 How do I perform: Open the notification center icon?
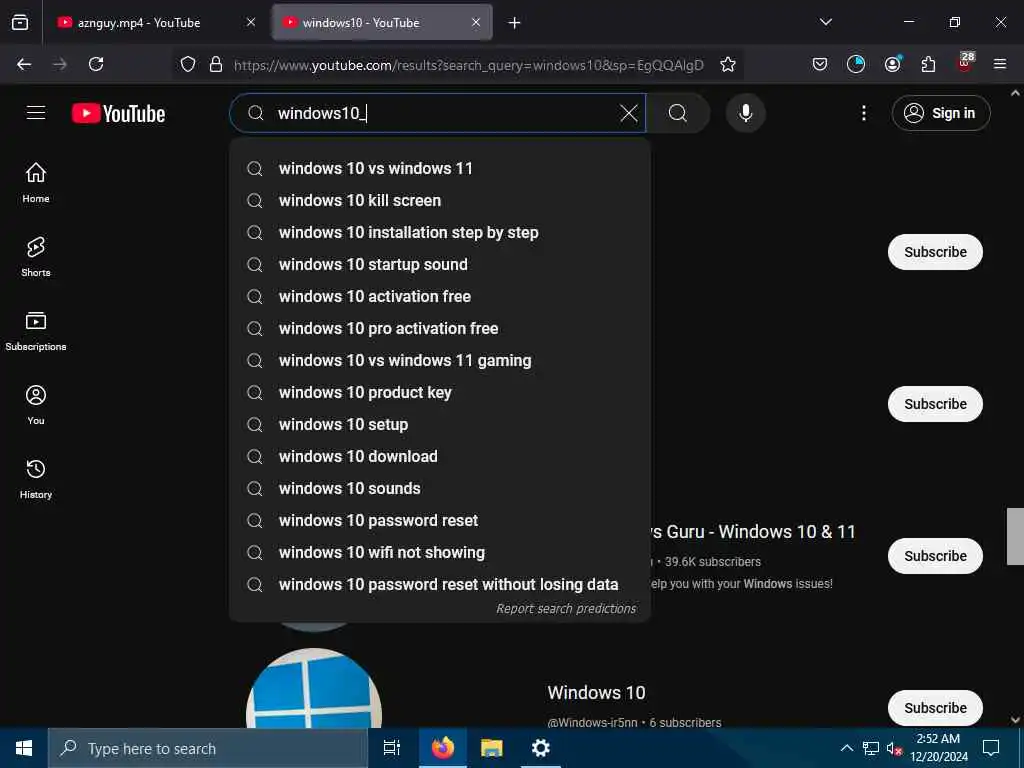coord(991,748)
